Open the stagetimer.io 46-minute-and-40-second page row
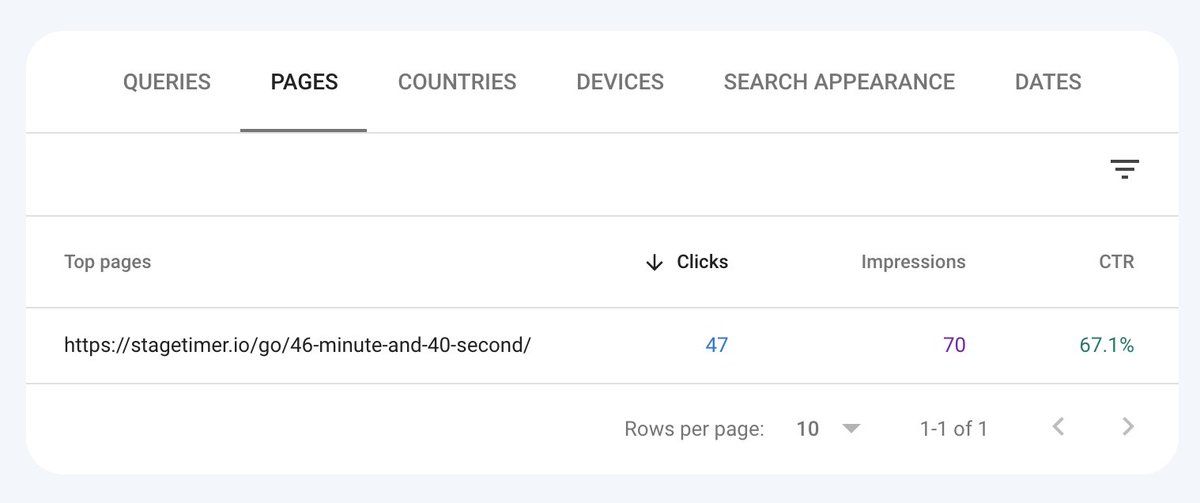This screenshot has width=1200, height=503. (x=600, y=345)
